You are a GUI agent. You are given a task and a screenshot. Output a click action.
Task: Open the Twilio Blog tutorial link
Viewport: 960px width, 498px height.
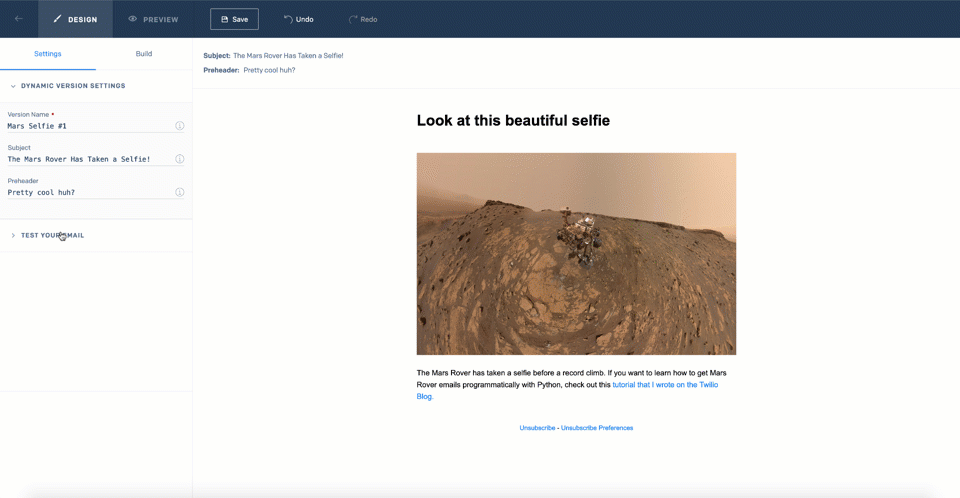click(665, 385)
